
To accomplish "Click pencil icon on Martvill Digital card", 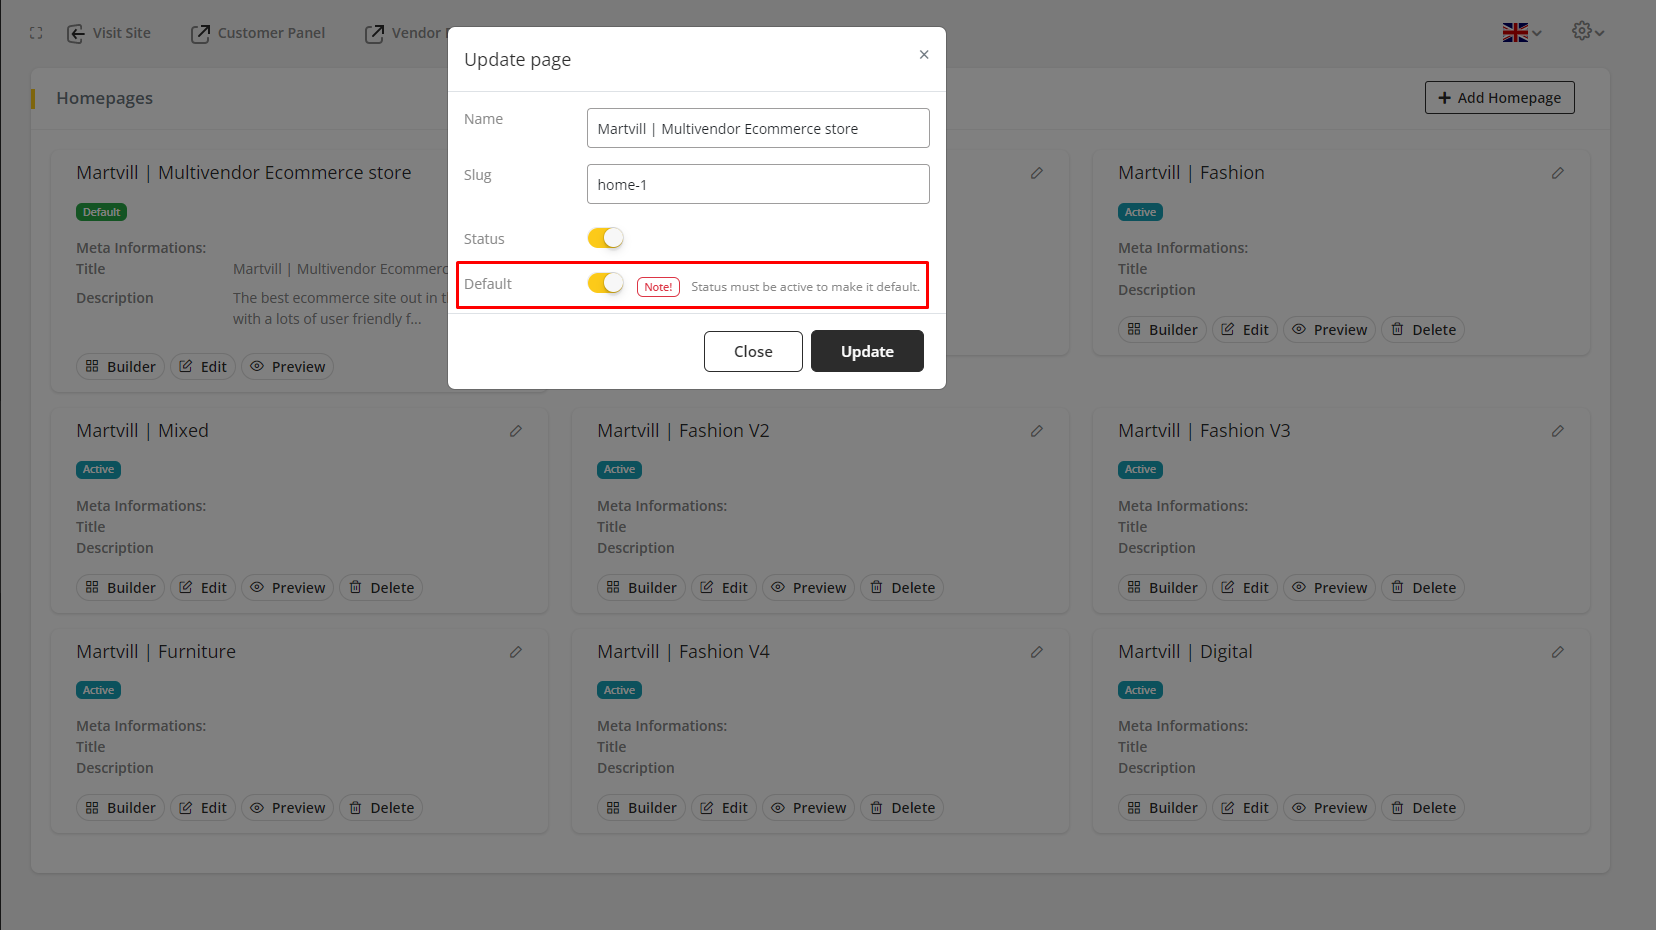I will point(1557,652).
